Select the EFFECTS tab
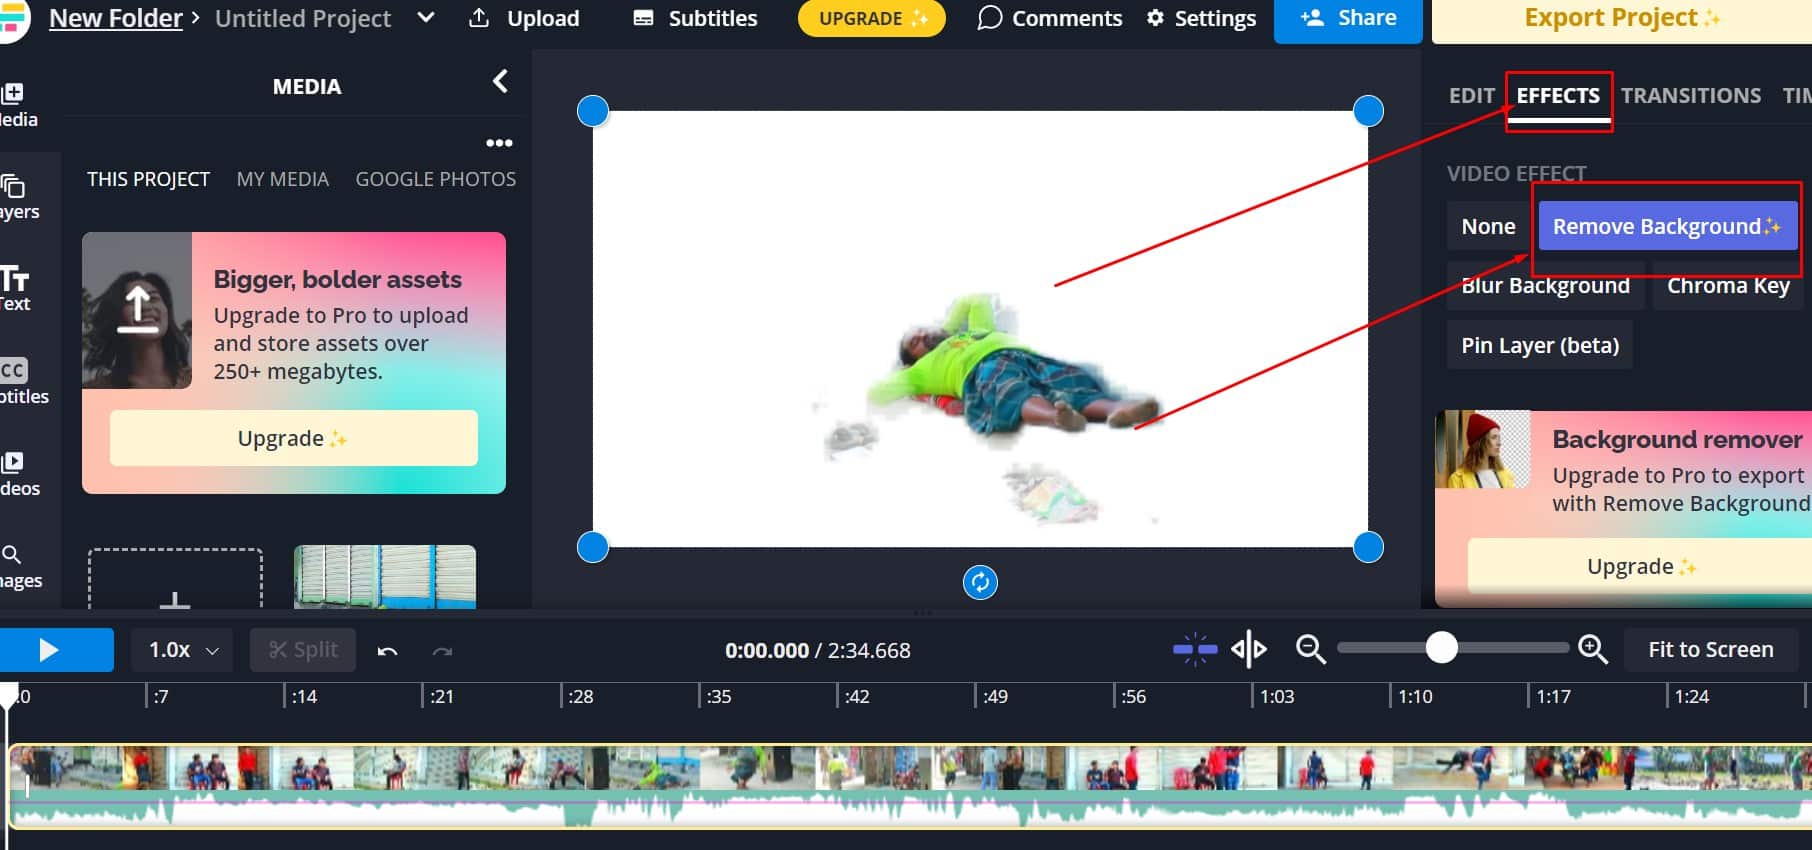This screenshot has width=1812, height=850. coord(1558,96)
